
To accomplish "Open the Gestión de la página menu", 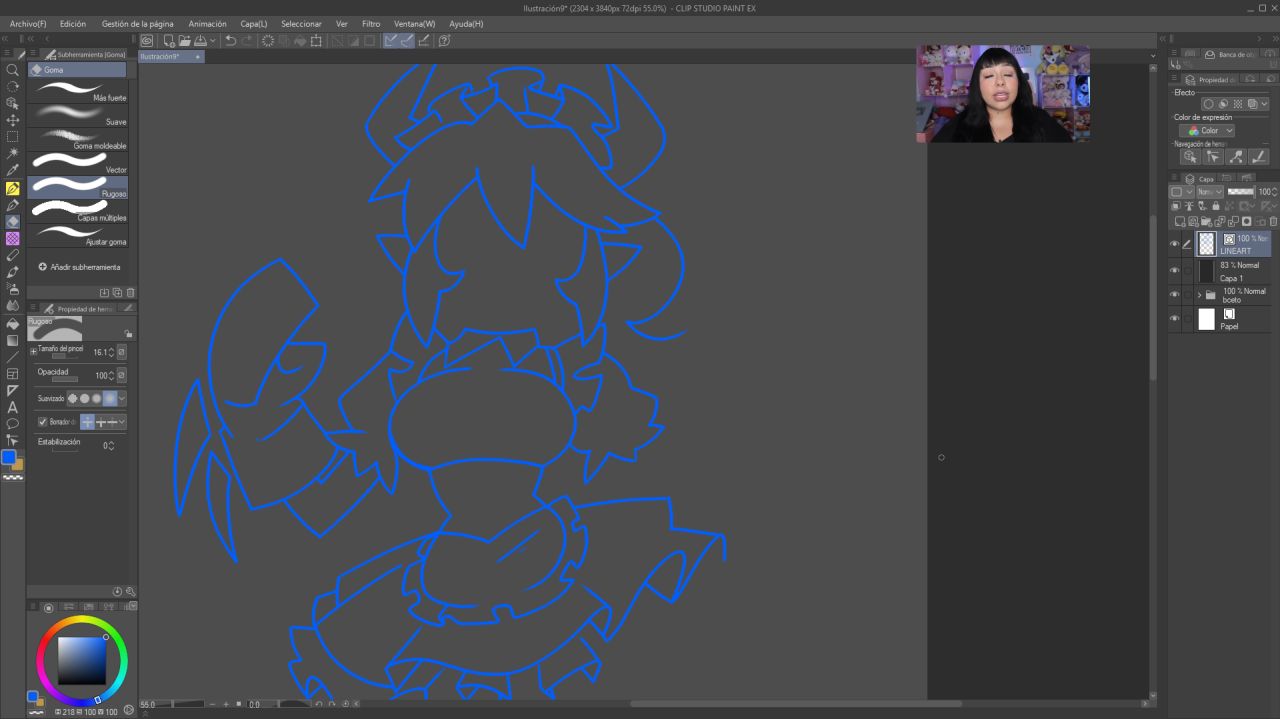I will click(137, 23).
